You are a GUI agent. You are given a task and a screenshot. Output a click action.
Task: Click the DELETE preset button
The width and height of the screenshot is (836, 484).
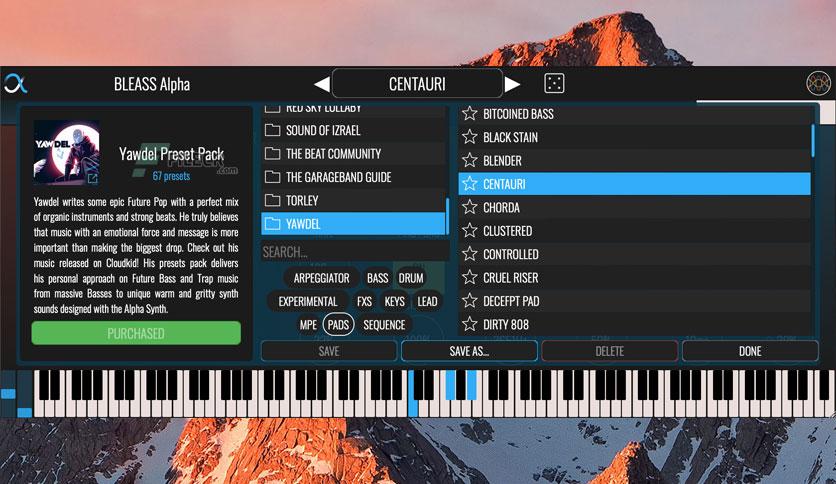[609, 351]
